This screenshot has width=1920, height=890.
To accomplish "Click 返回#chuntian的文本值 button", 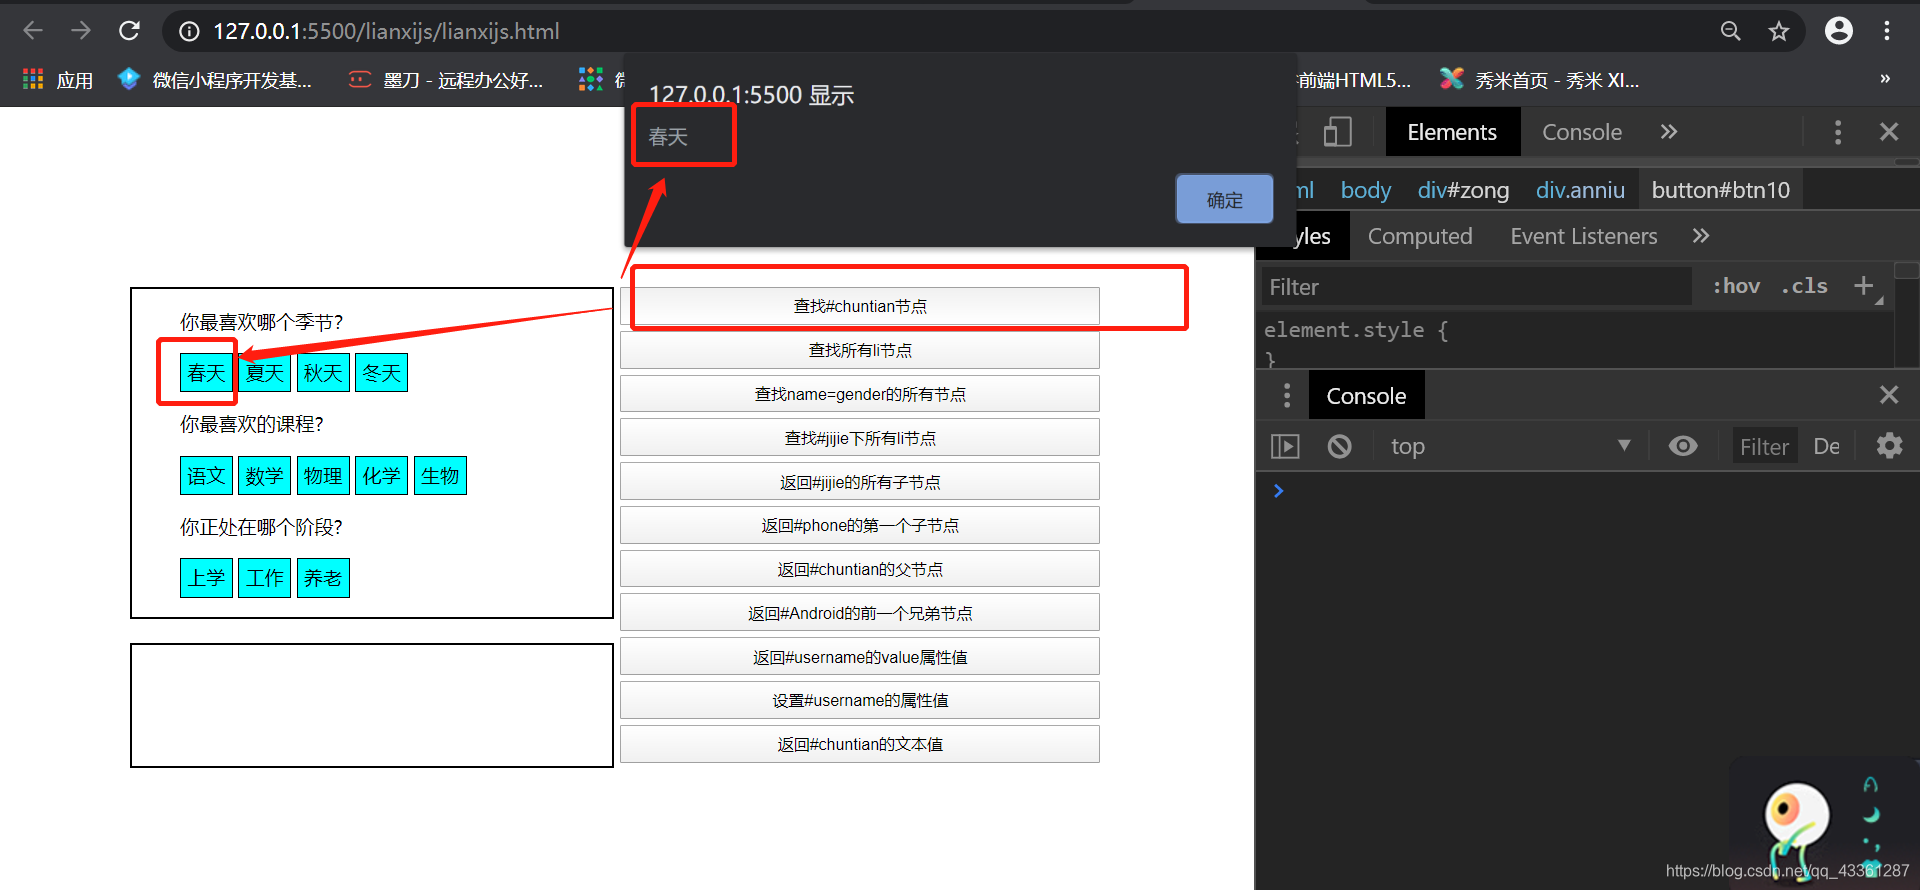I will (x=860, y=744).
